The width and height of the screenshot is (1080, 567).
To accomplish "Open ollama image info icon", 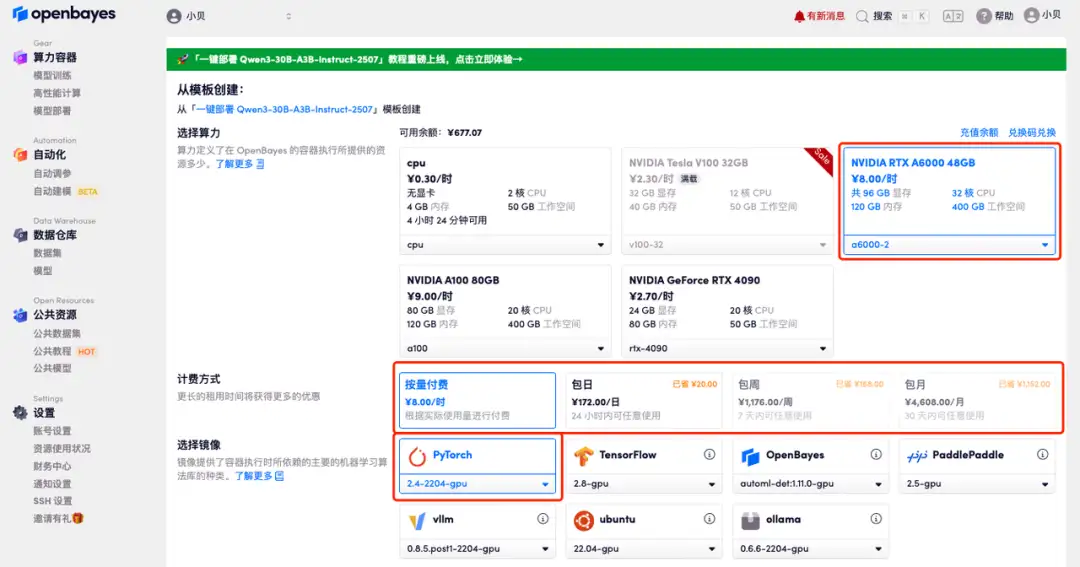I will [876, 519].
